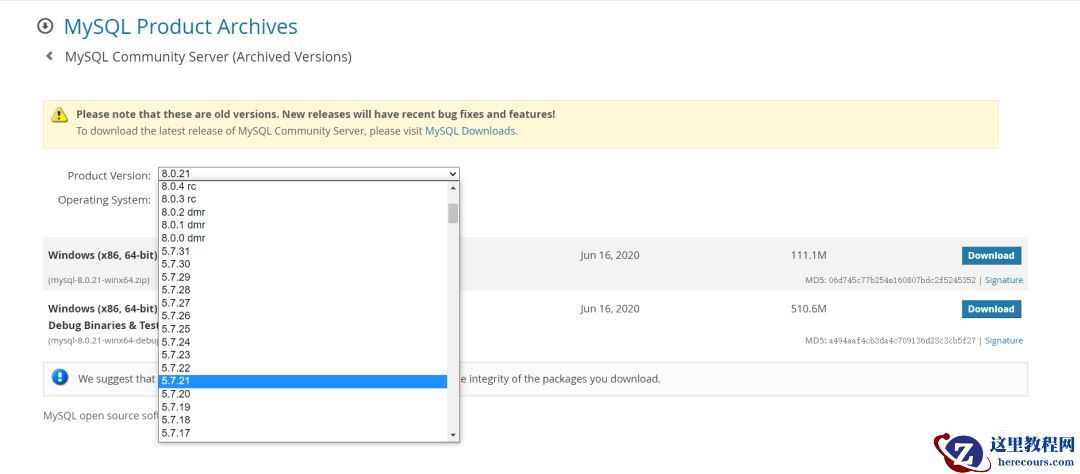The height and width of the screenshot is (474, 1080).
Task: Pick version 5.7.26 from list
Action: click(303, 316)
